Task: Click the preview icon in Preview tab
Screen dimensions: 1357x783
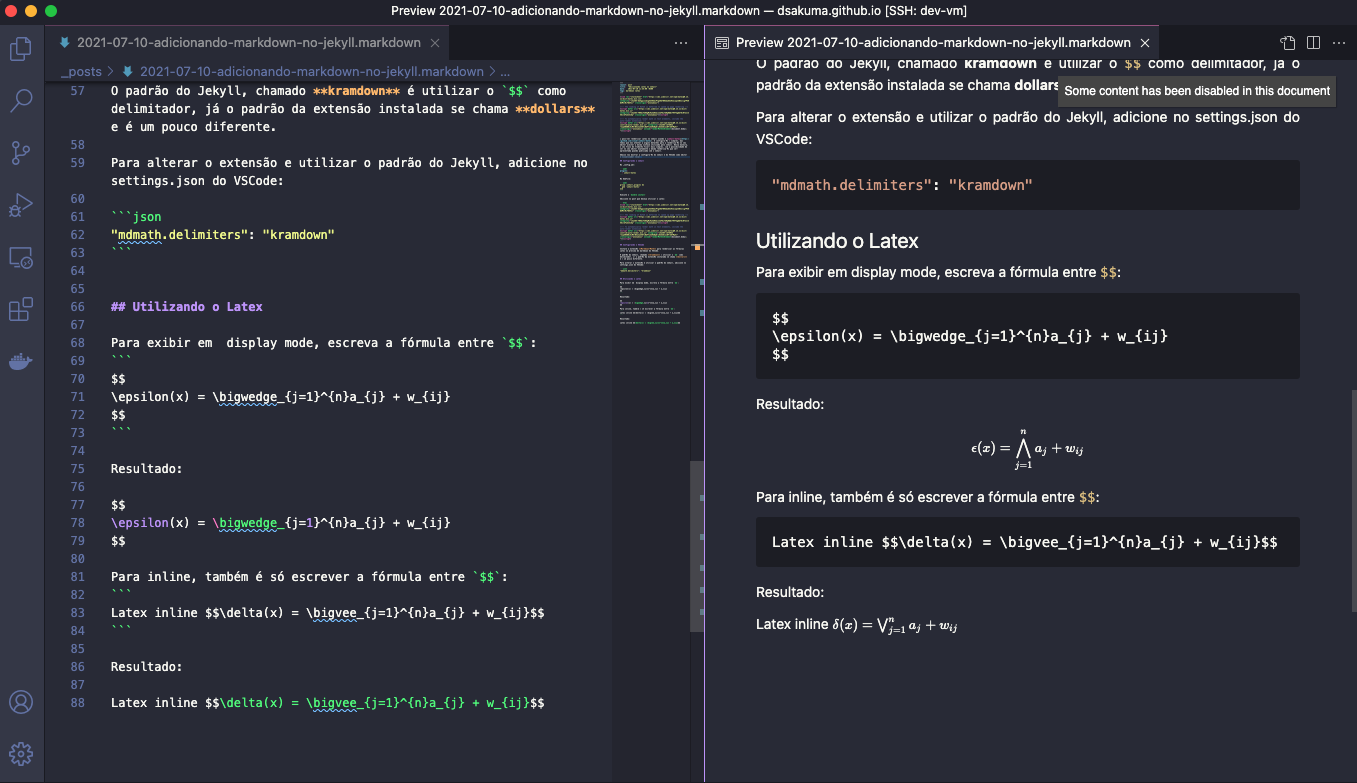Action: pos(720,43)
